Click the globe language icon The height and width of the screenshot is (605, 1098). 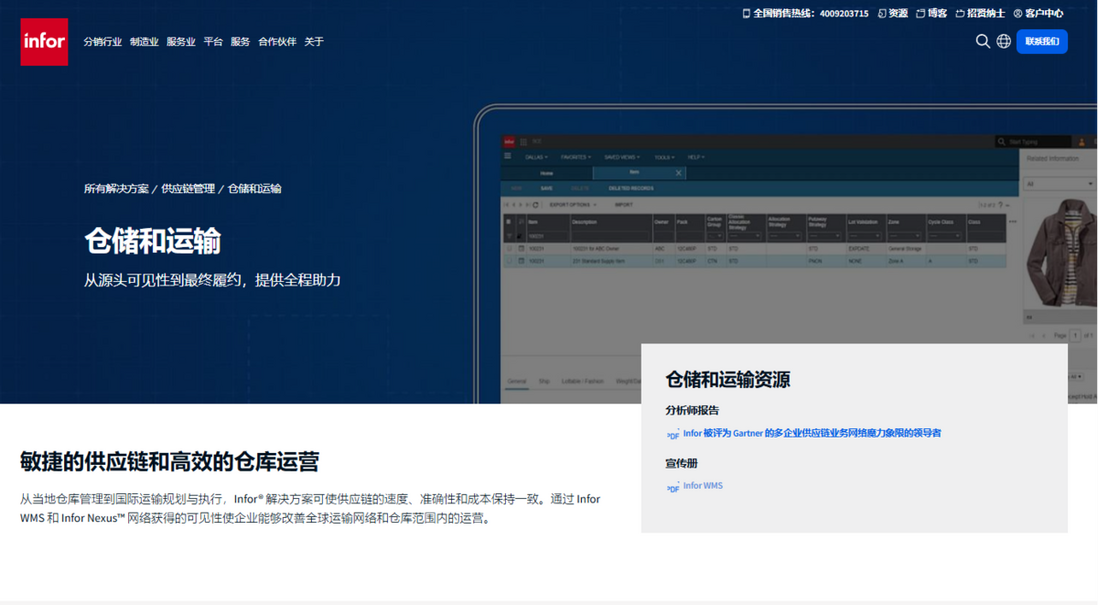[x=1003, y=41]
